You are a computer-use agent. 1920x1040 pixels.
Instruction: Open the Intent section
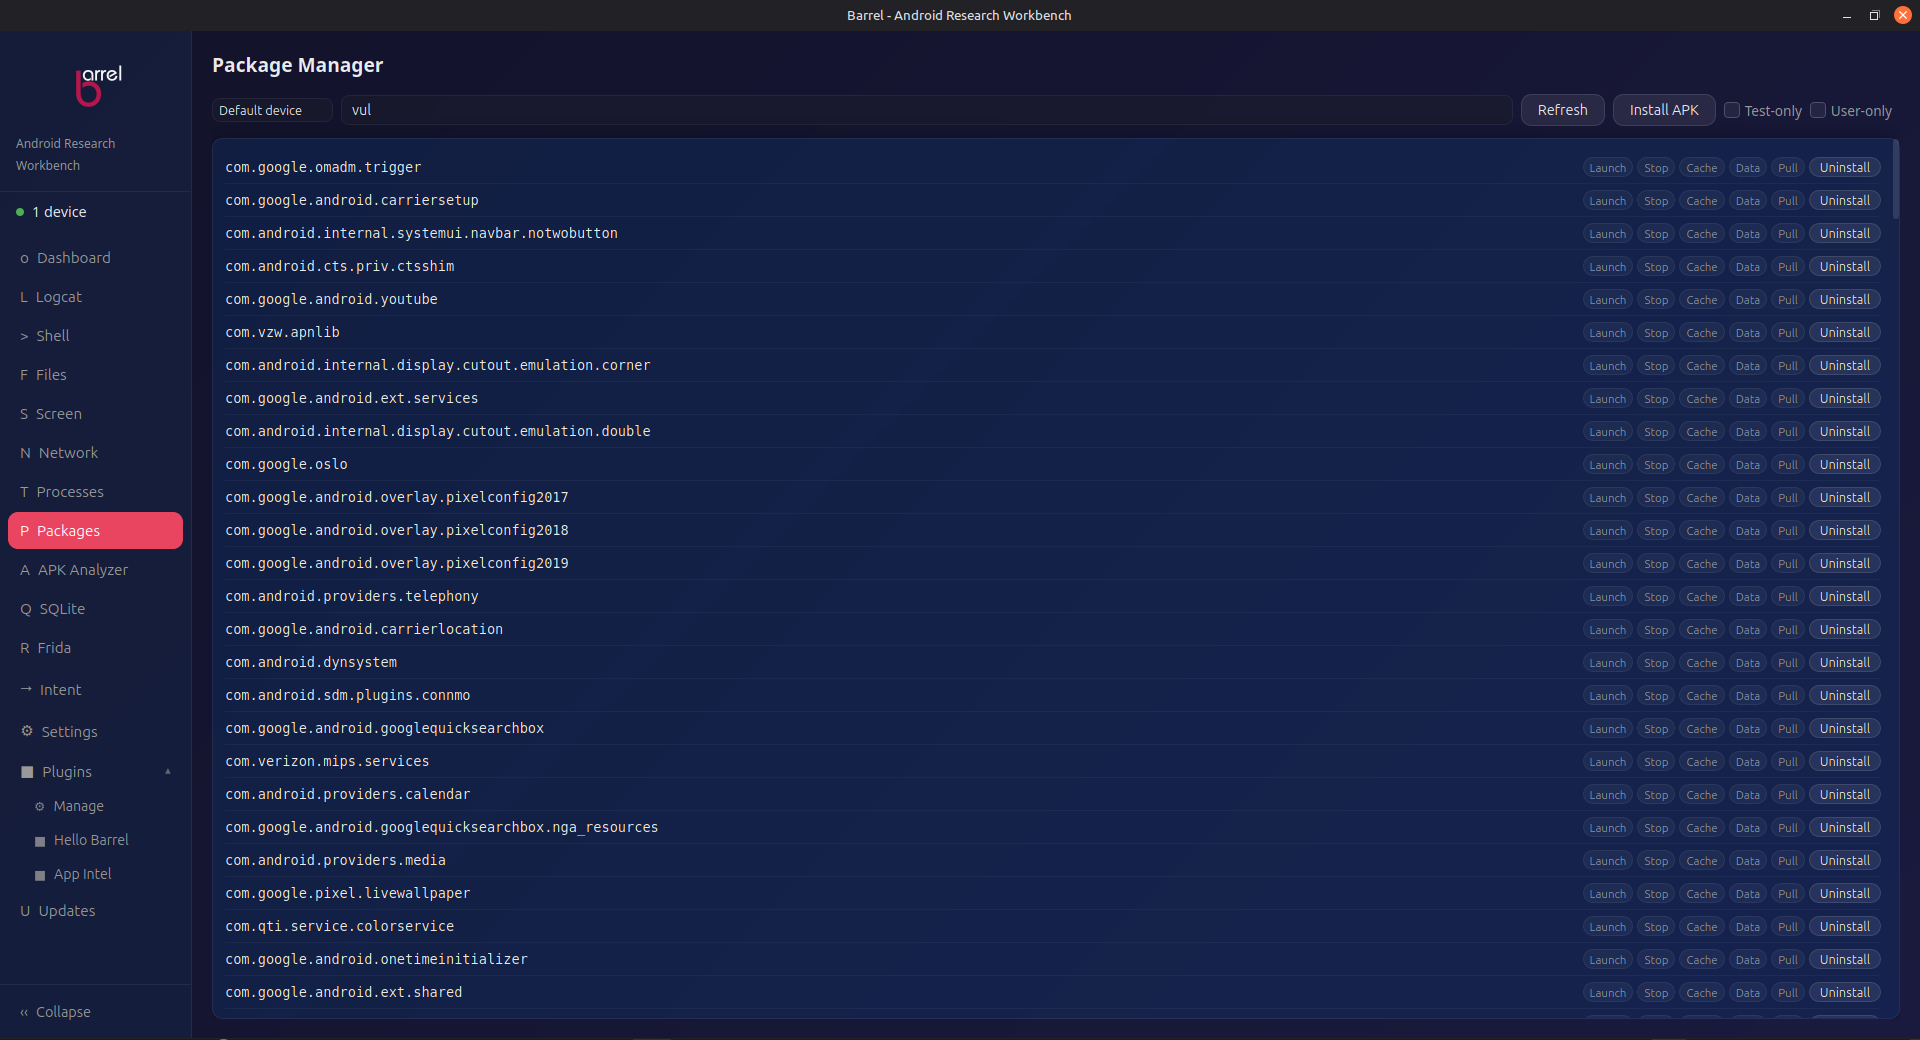tap(95, 690)
